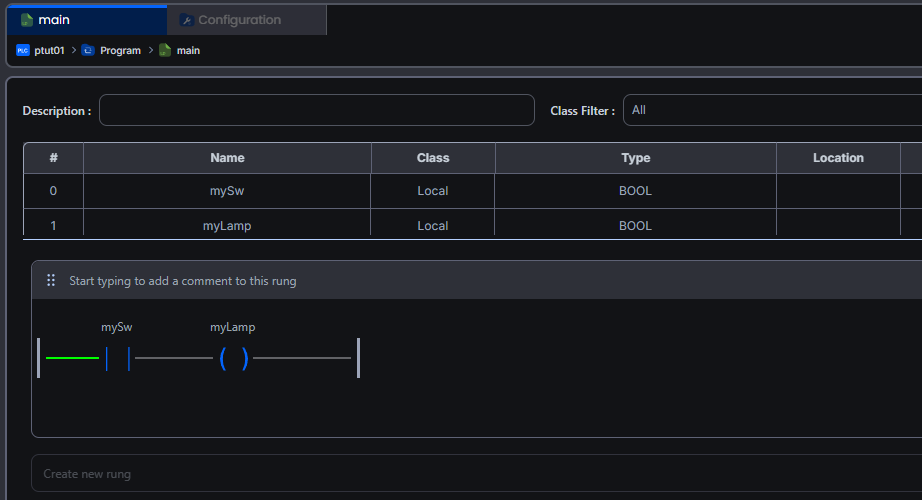
Task: Click the PLC icon beside ptut01 in breadcrumb
Action: [23, 50]
